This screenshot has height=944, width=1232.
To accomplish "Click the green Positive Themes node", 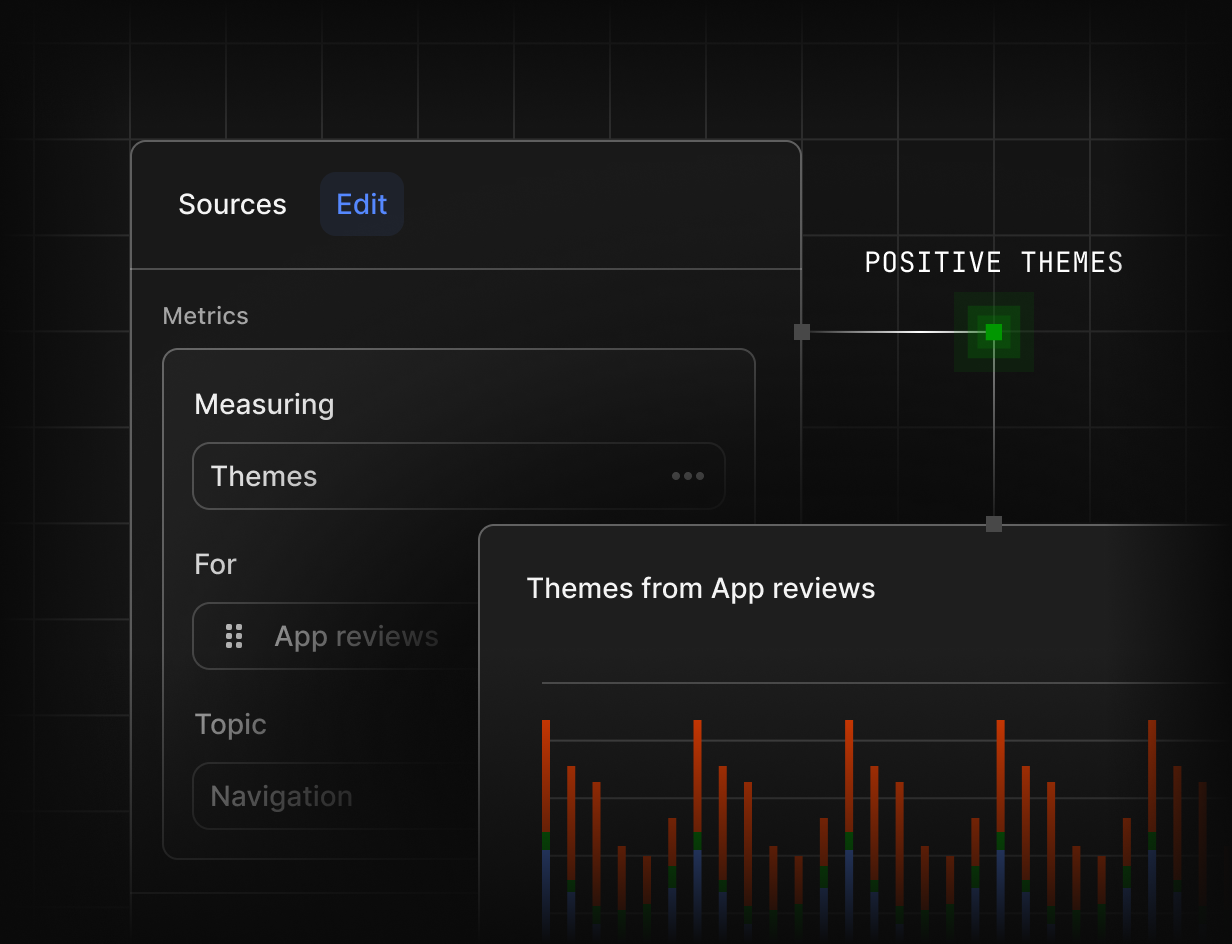I will click(x=993, y=332).
